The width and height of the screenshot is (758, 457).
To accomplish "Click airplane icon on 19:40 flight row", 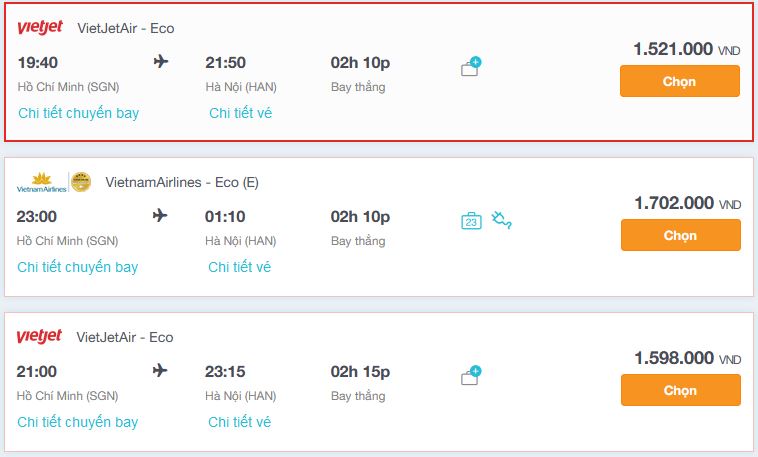I will (161, 61).
